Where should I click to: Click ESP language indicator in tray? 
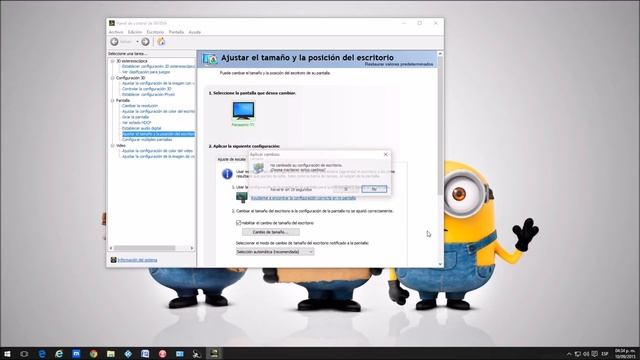tap(605, 354)
